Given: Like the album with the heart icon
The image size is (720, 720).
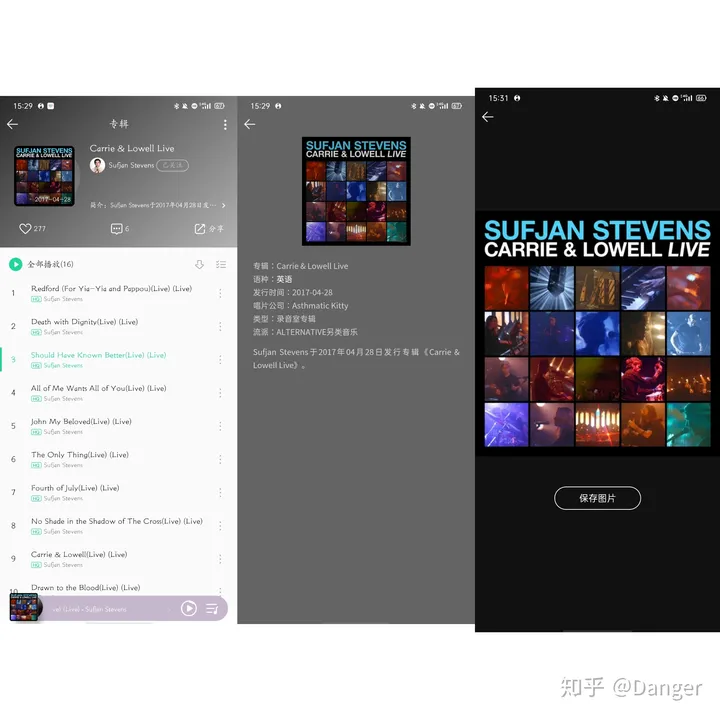Looking at the screenshot, I should (25, 229).
